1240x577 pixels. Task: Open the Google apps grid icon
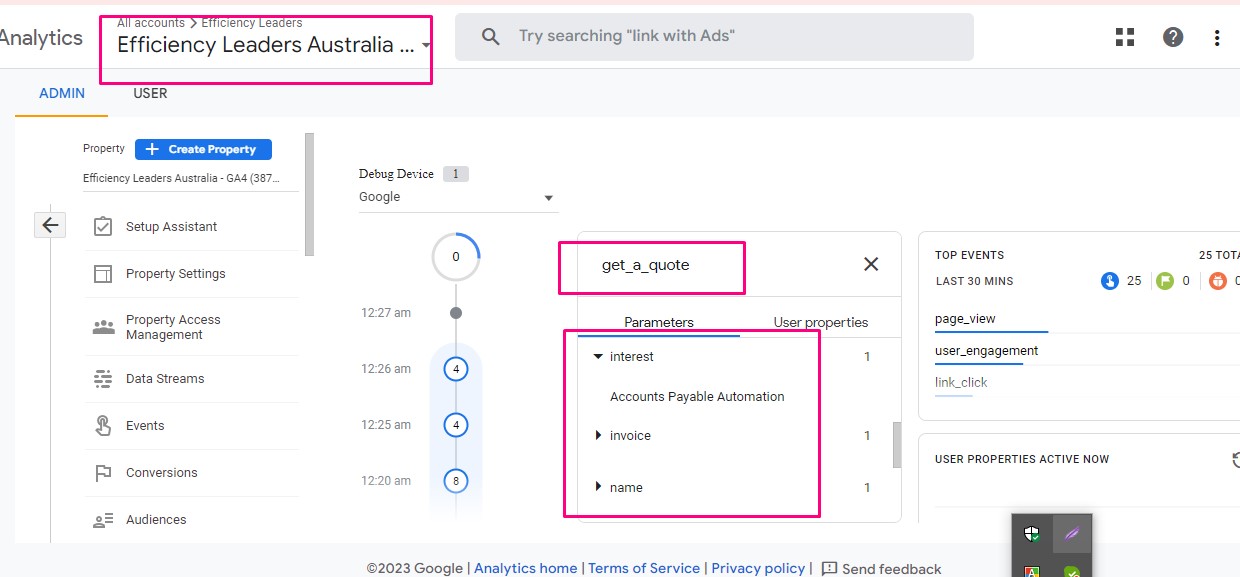coord(1125,37)
